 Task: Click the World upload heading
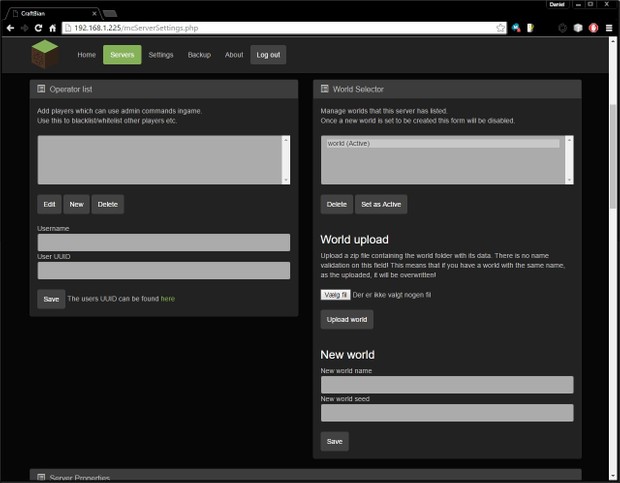tap(354, 240)
